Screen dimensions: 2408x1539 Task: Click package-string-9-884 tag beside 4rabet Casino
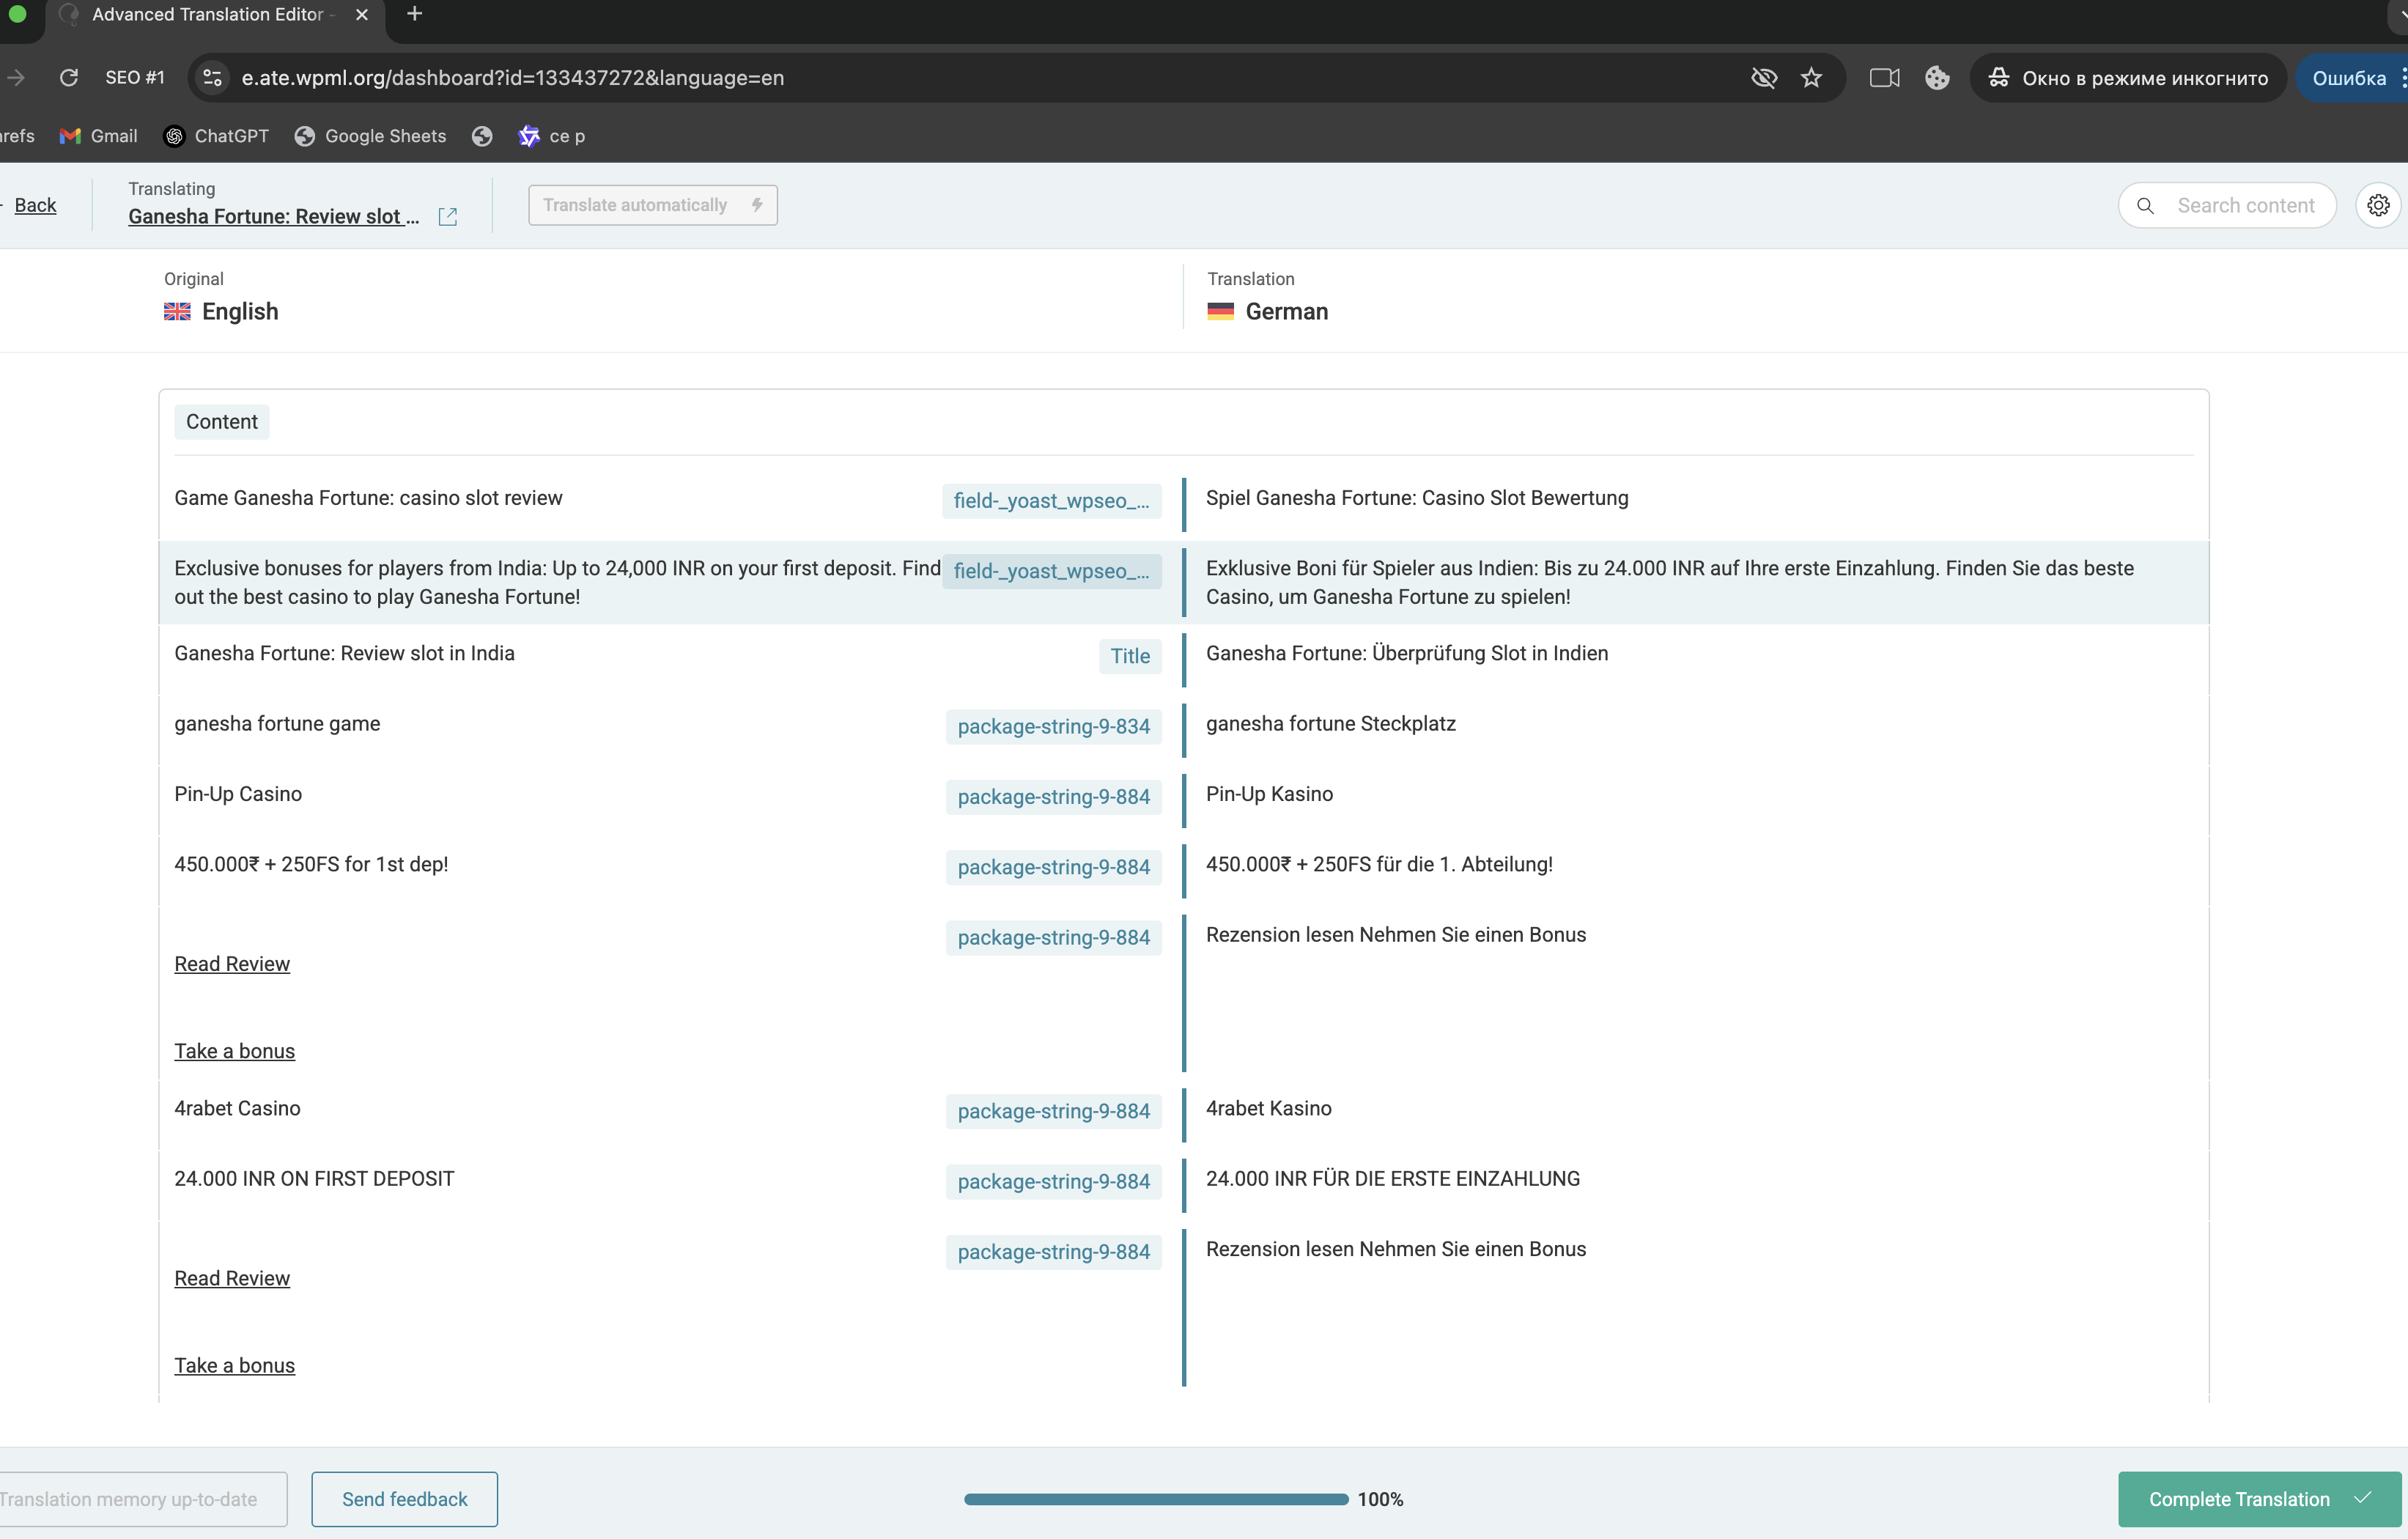click(1053, 1111)
